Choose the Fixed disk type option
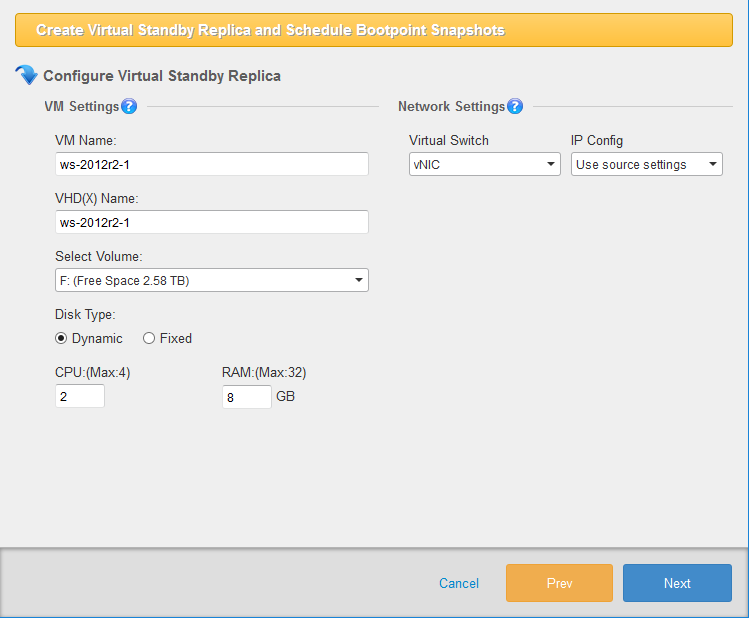Screen dimensions: 749x618 point(149,338)
